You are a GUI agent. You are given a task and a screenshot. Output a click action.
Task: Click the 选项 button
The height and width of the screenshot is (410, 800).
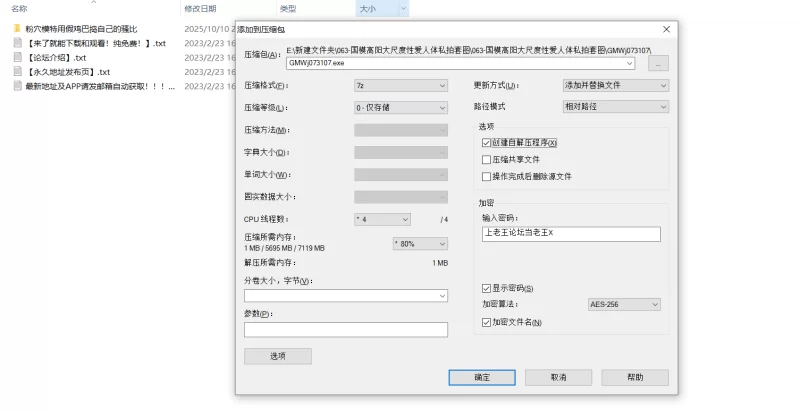[278, 356]
